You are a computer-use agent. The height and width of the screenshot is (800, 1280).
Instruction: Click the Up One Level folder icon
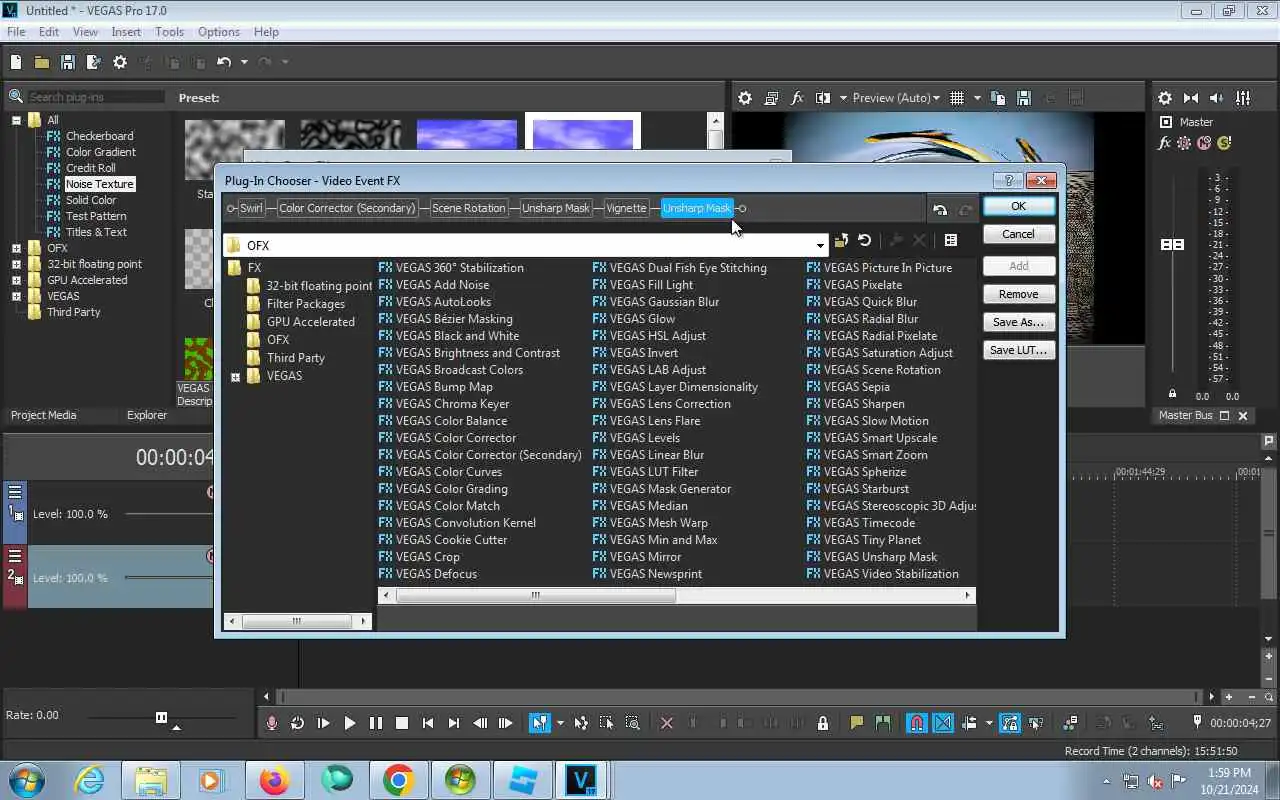841,241
